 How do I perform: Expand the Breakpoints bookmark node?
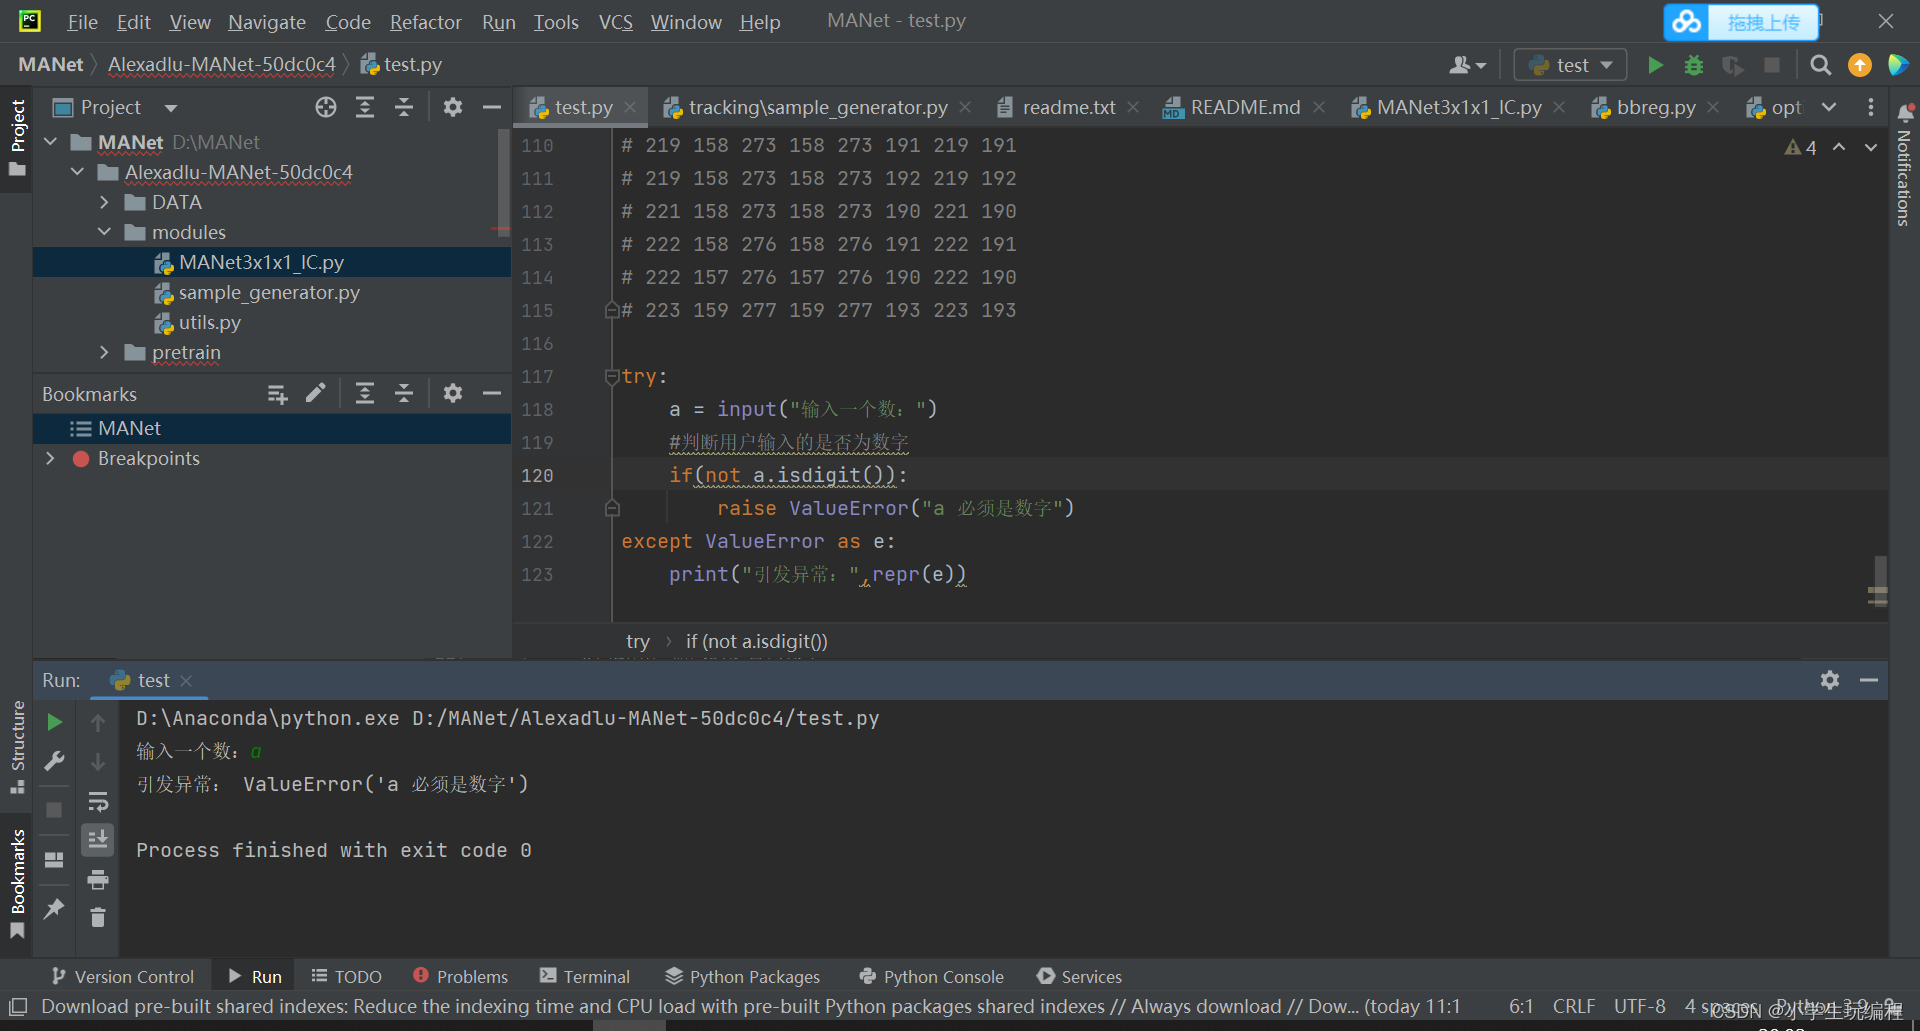(x=51, y=458)
